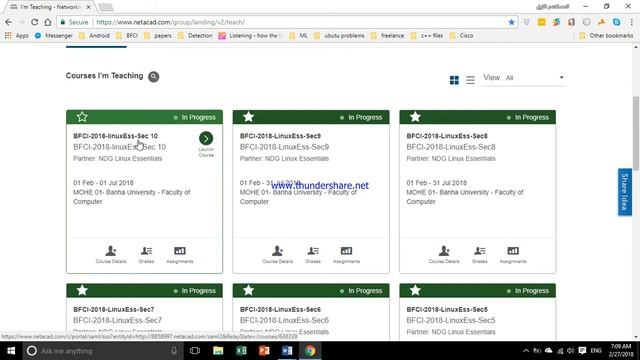
Task: Open Other bookmarks folder
Action: (607, 36)
